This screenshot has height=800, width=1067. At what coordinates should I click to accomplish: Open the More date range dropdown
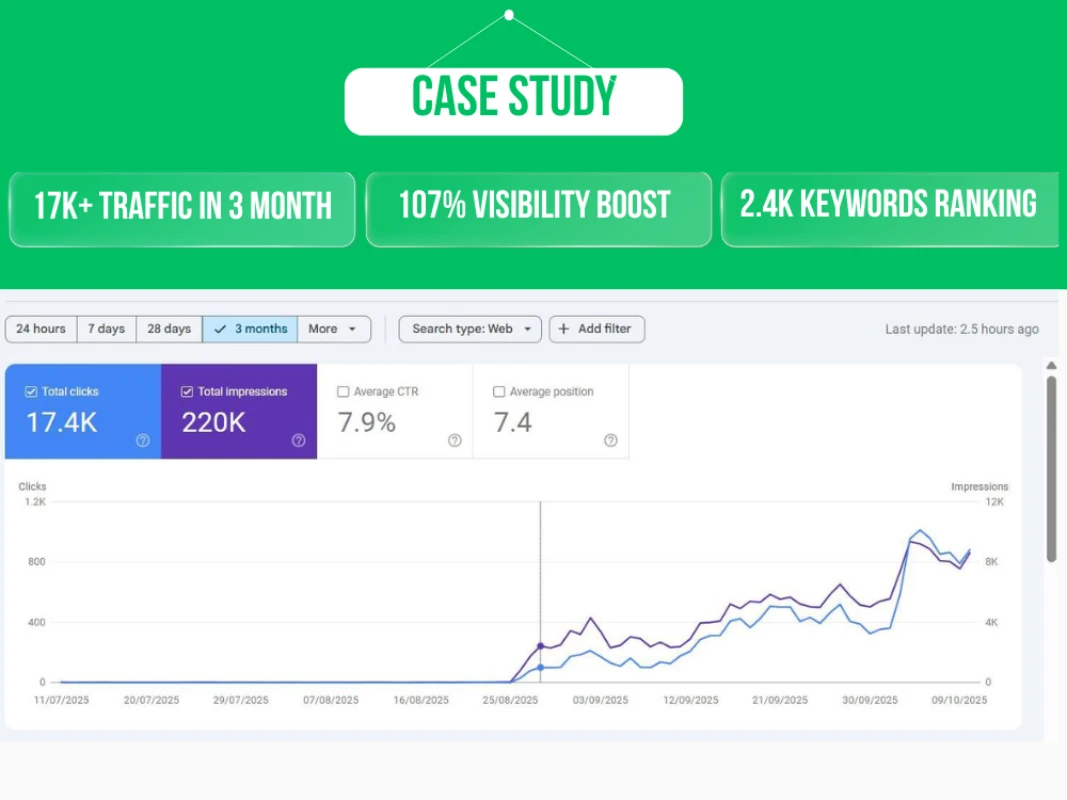[x=334, y=329]
